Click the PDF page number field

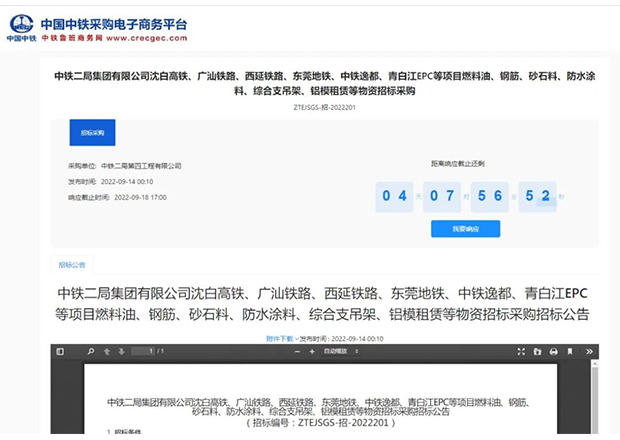(143, 351)
